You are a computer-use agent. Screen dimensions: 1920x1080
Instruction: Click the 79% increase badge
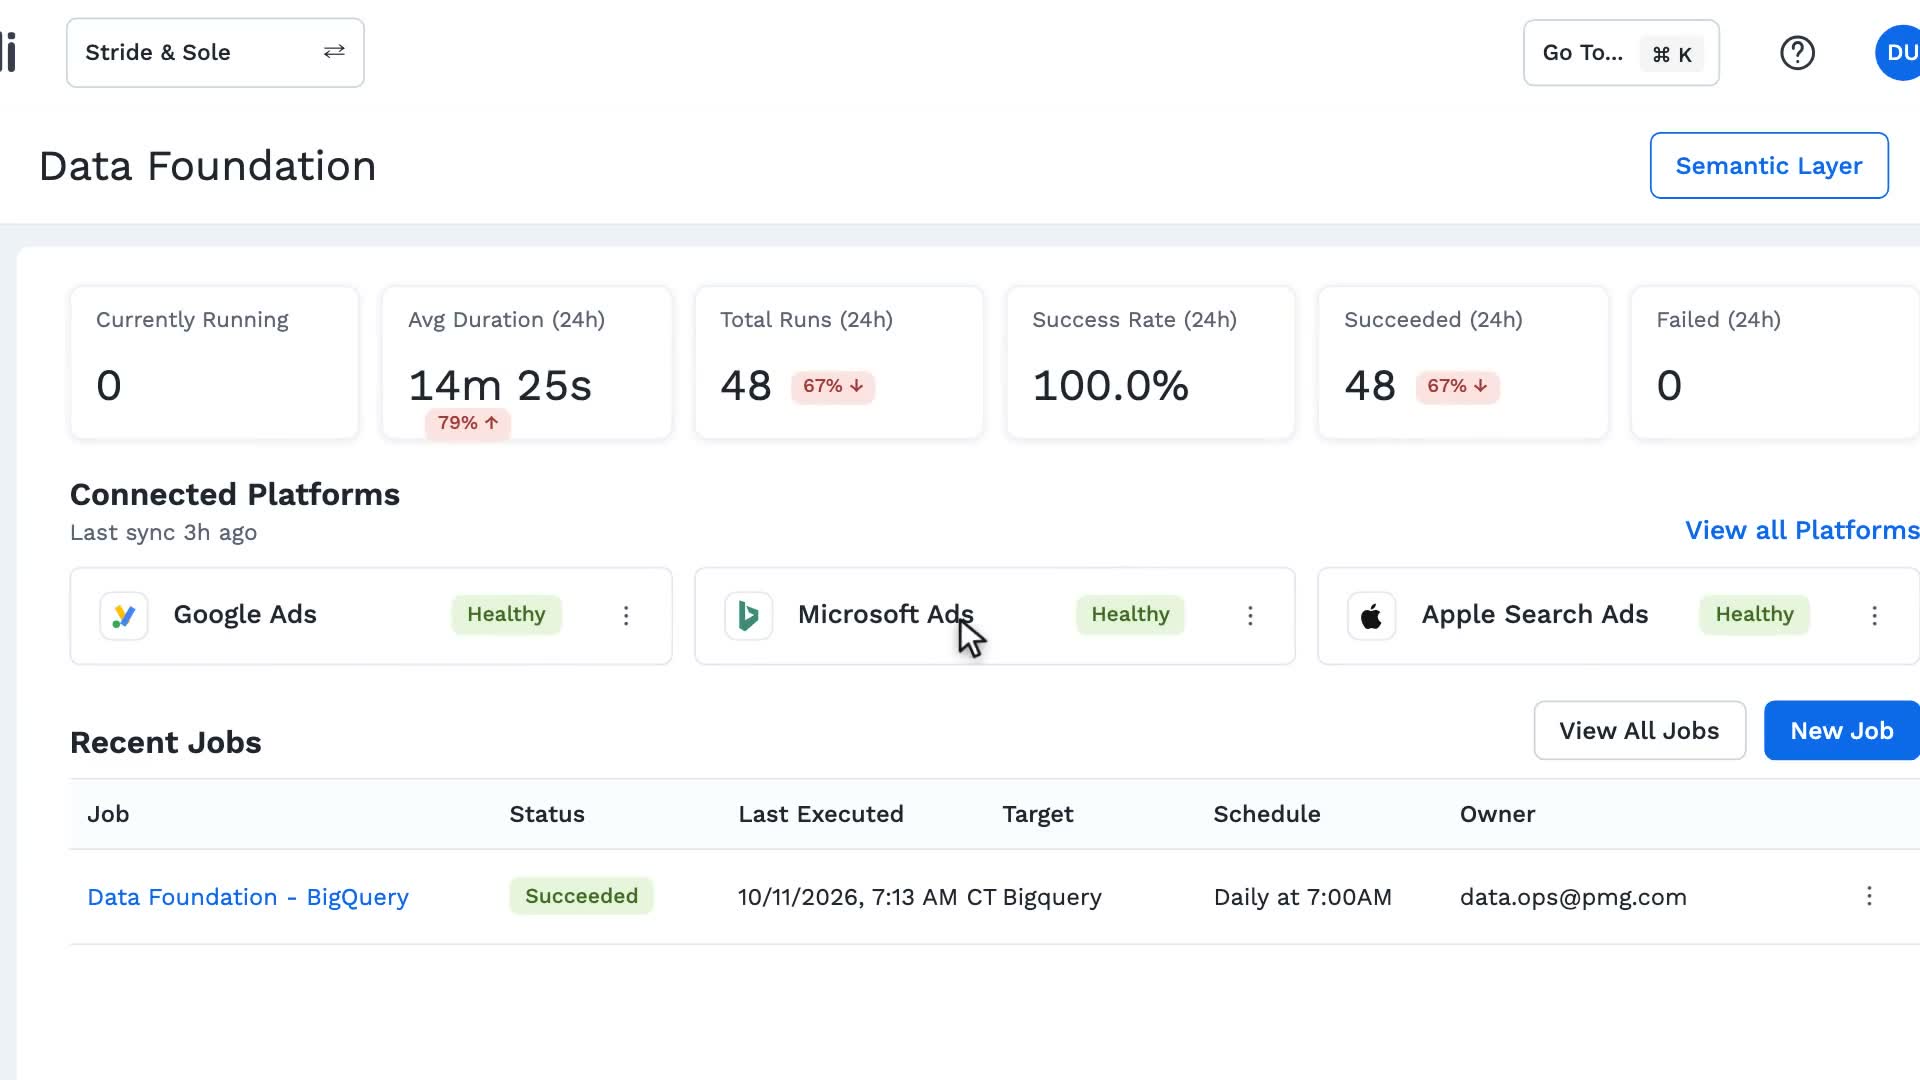(468, 423)
